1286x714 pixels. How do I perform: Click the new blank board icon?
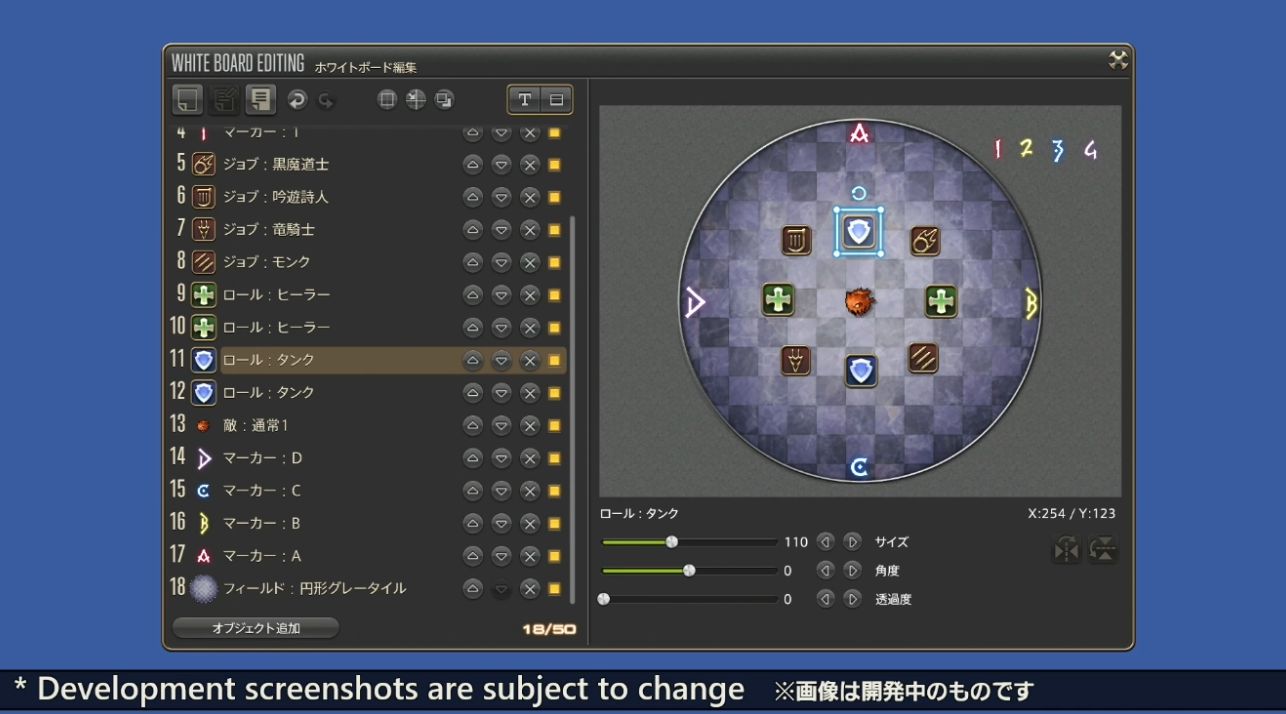tap(187, 99)
